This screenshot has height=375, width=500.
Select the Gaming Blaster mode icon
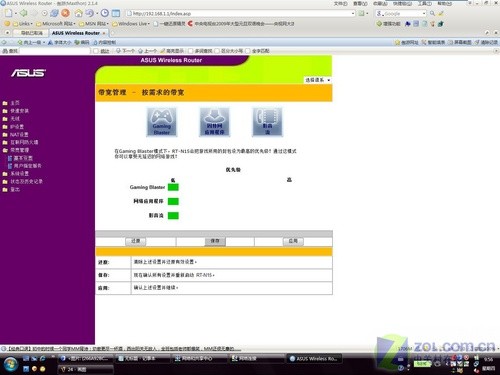pos(162,122)
